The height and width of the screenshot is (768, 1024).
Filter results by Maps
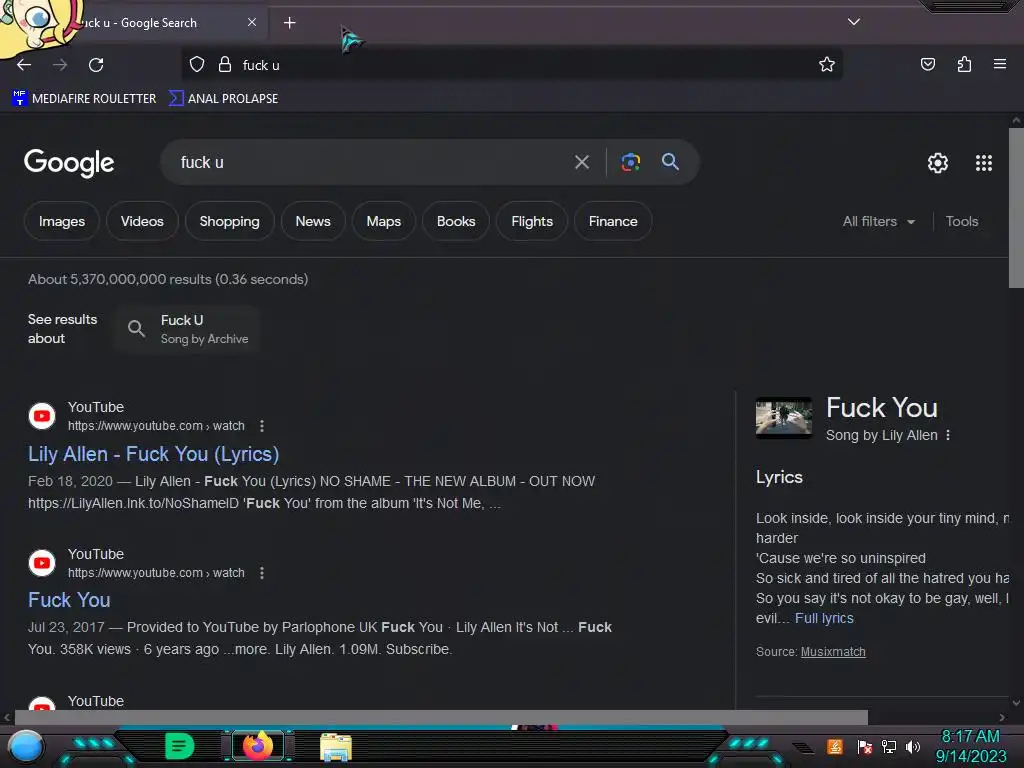[383, 221]
